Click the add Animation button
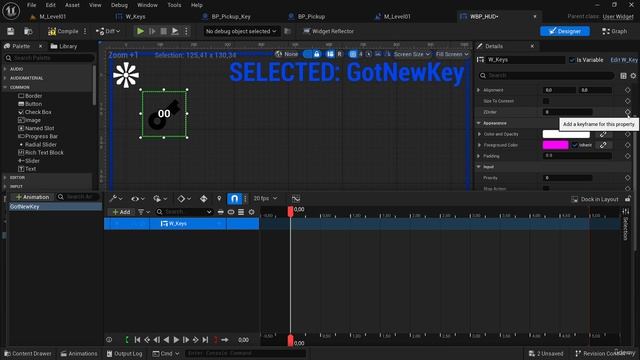The height and width of the screenshot is (360, 640). (32, 197)
